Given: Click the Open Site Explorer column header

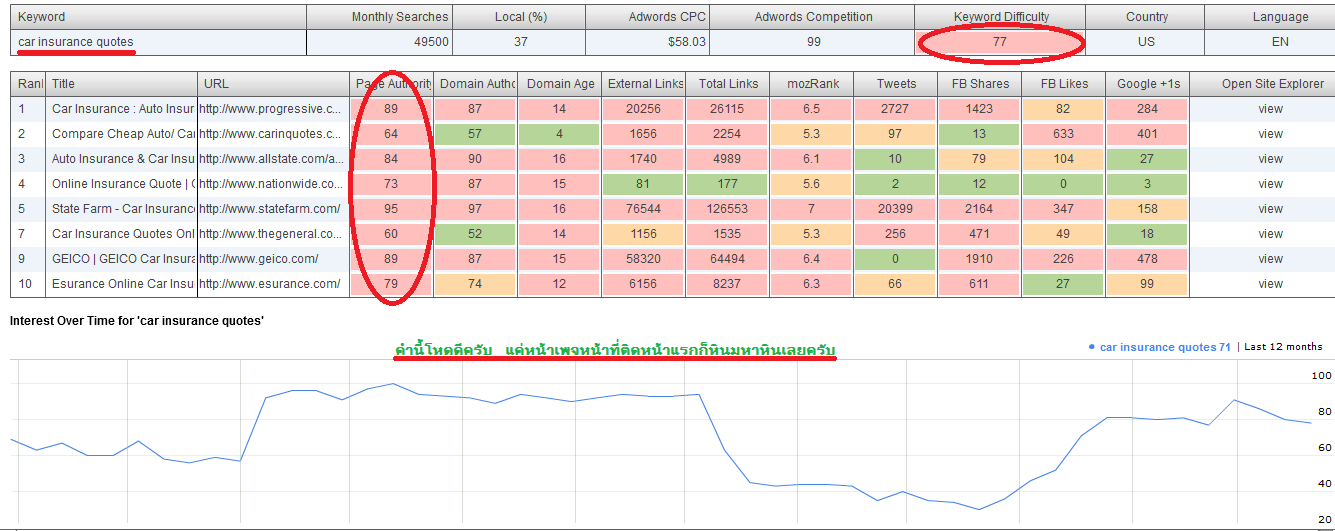Looking at the screenshot, I should (1262, 84).
